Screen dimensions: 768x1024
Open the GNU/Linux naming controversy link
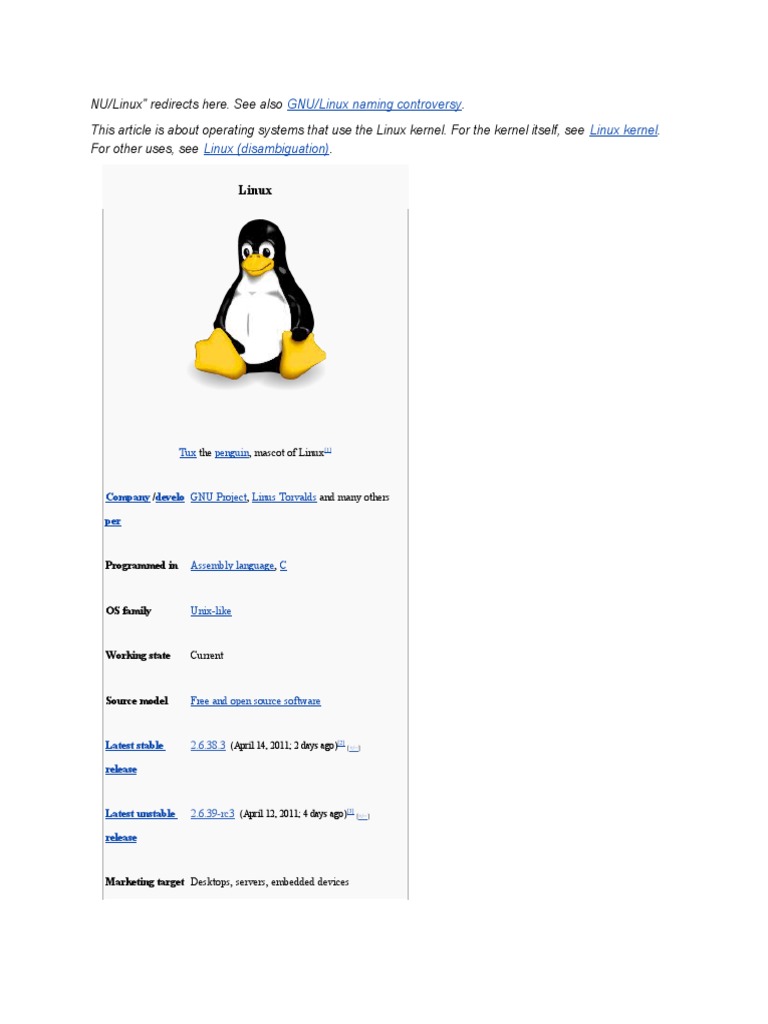[x=374, y=104]
